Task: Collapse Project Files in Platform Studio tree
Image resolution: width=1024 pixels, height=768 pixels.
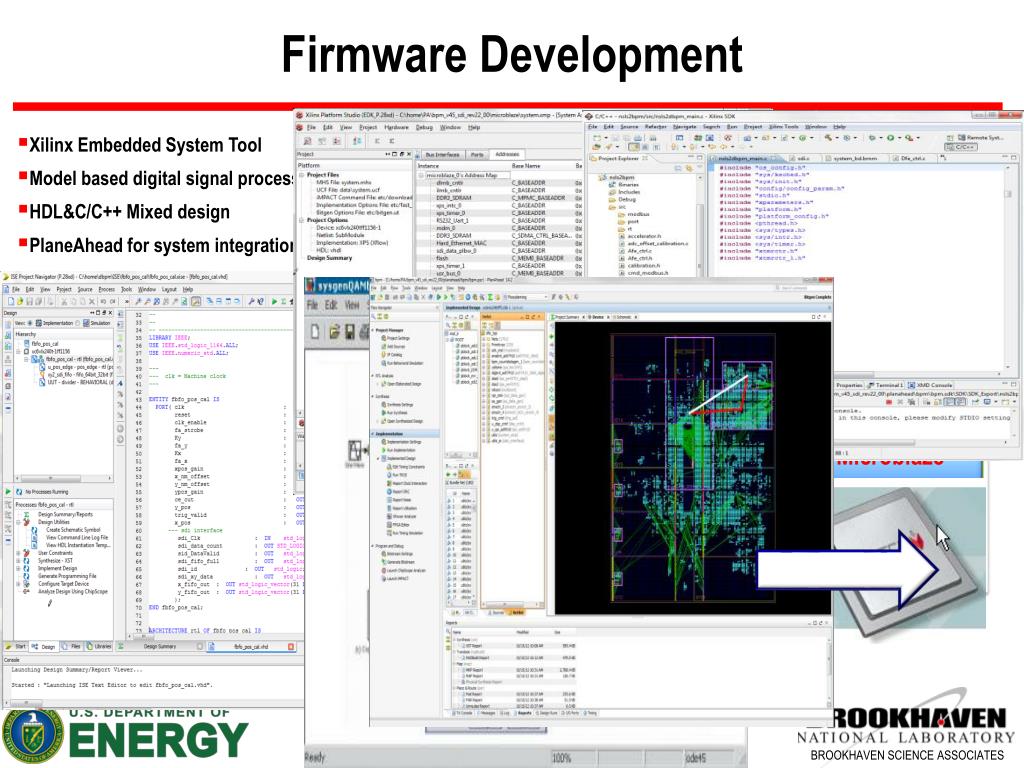Action: click(302, 175)
